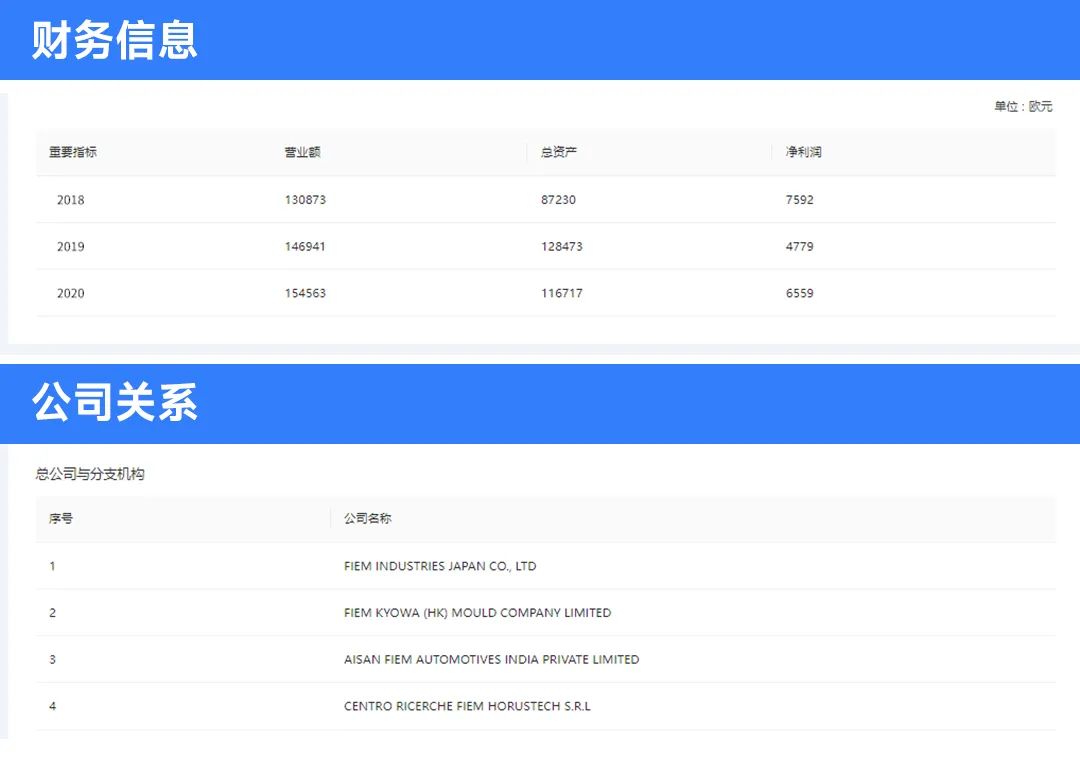
Task: Click the 单位：欧元 unit label
Action: 1023,106
